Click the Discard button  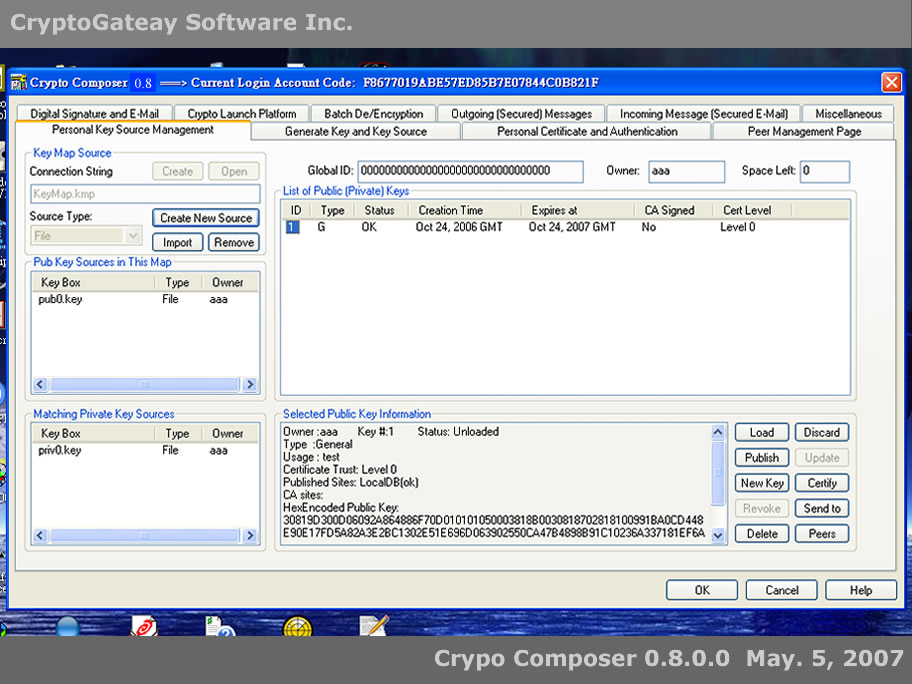click(821, 432)
